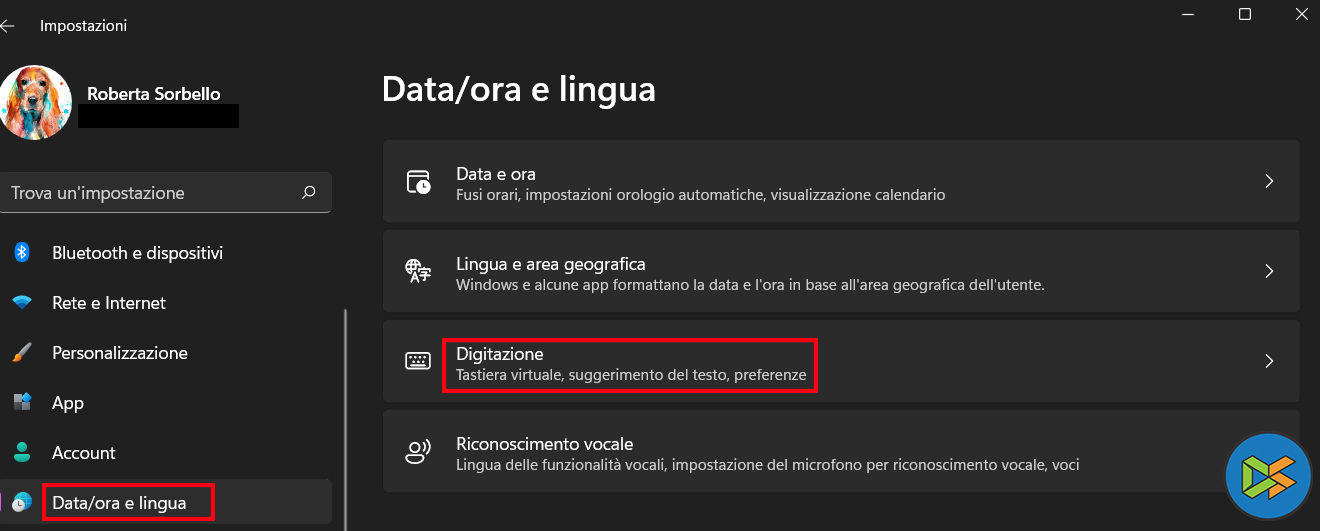Click the Data/ora e lingua globe icon
Image resolution: width=1320 pixels, height=531 pixels.
pos(22,502)
